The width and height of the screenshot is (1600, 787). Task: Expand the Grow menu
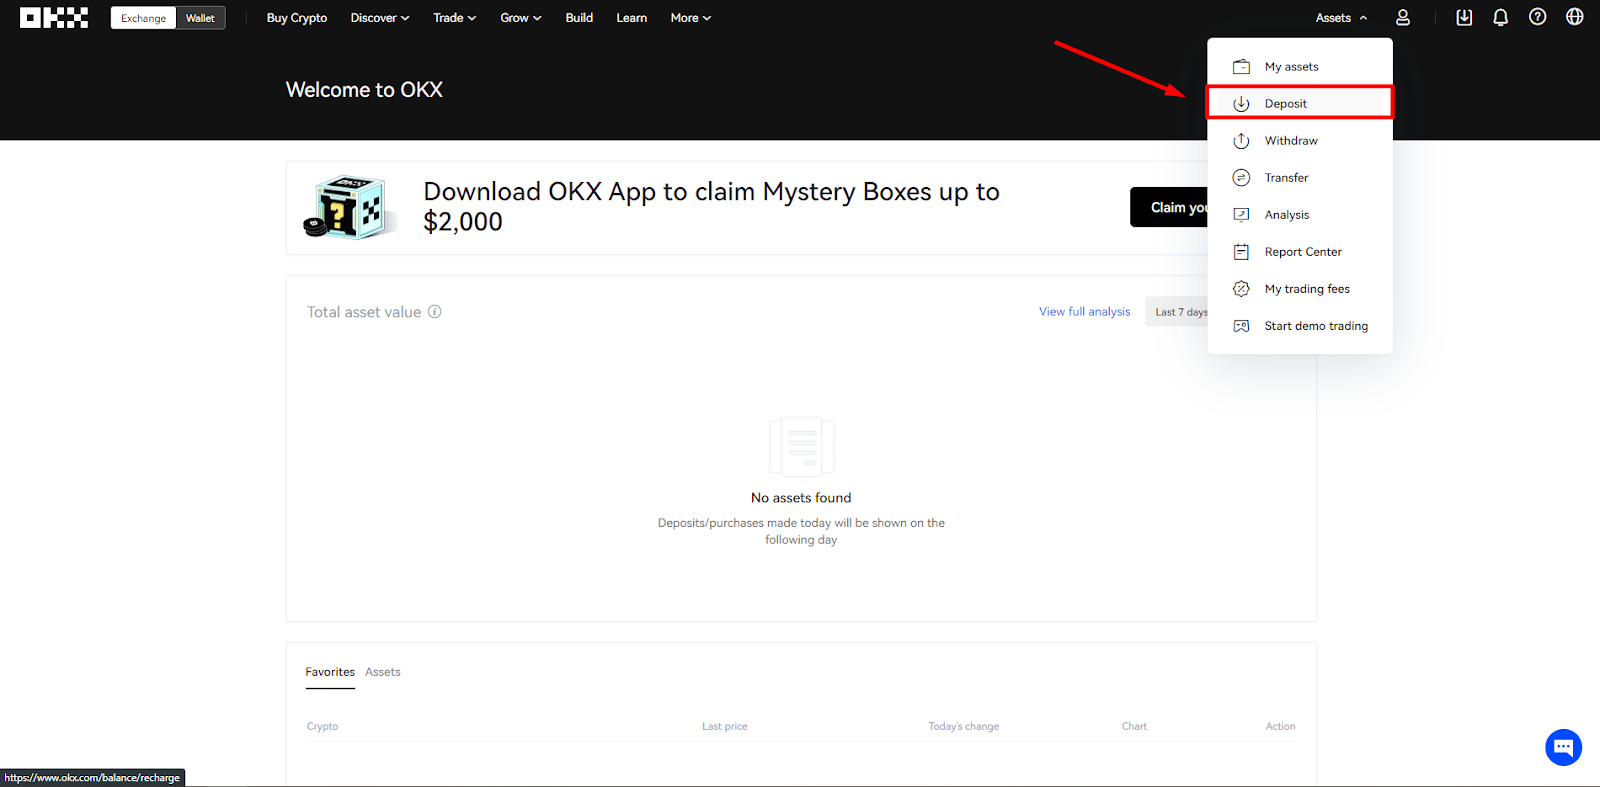click(521, 18)
